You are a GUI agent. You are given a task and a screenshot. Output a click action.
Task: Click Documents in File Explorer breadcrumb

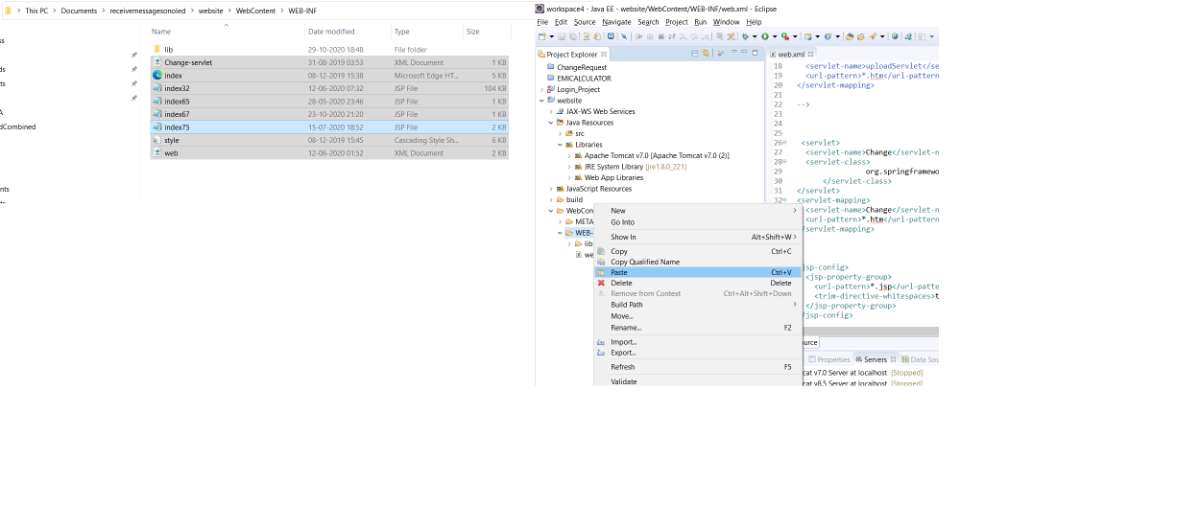79,10
